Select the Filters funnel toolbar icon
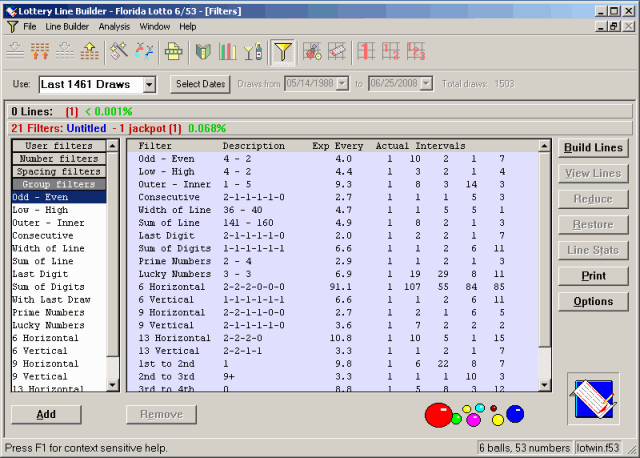This screenshot has width=640, height=458. coord(283,52)
